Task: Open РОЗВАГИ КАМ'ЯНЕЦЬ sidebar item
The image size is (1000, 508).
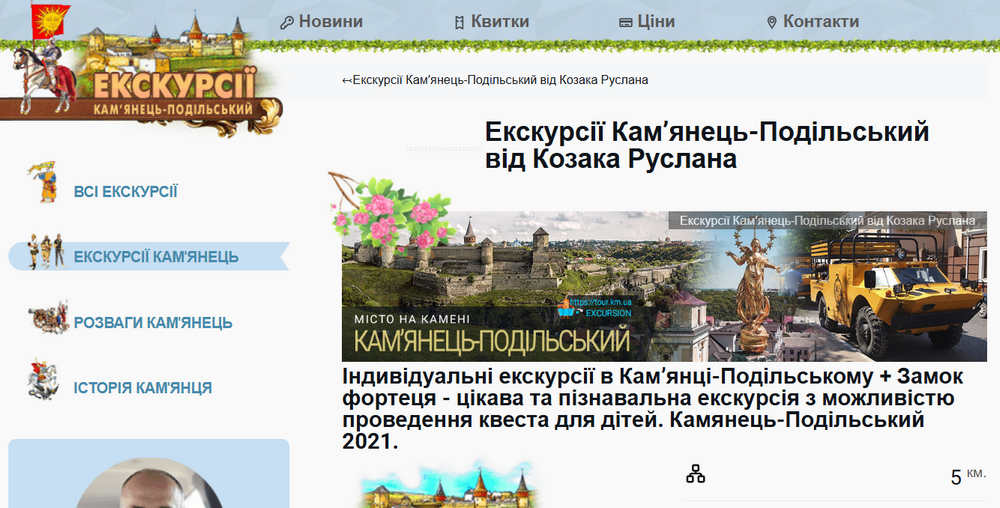Action: [153, 323]
